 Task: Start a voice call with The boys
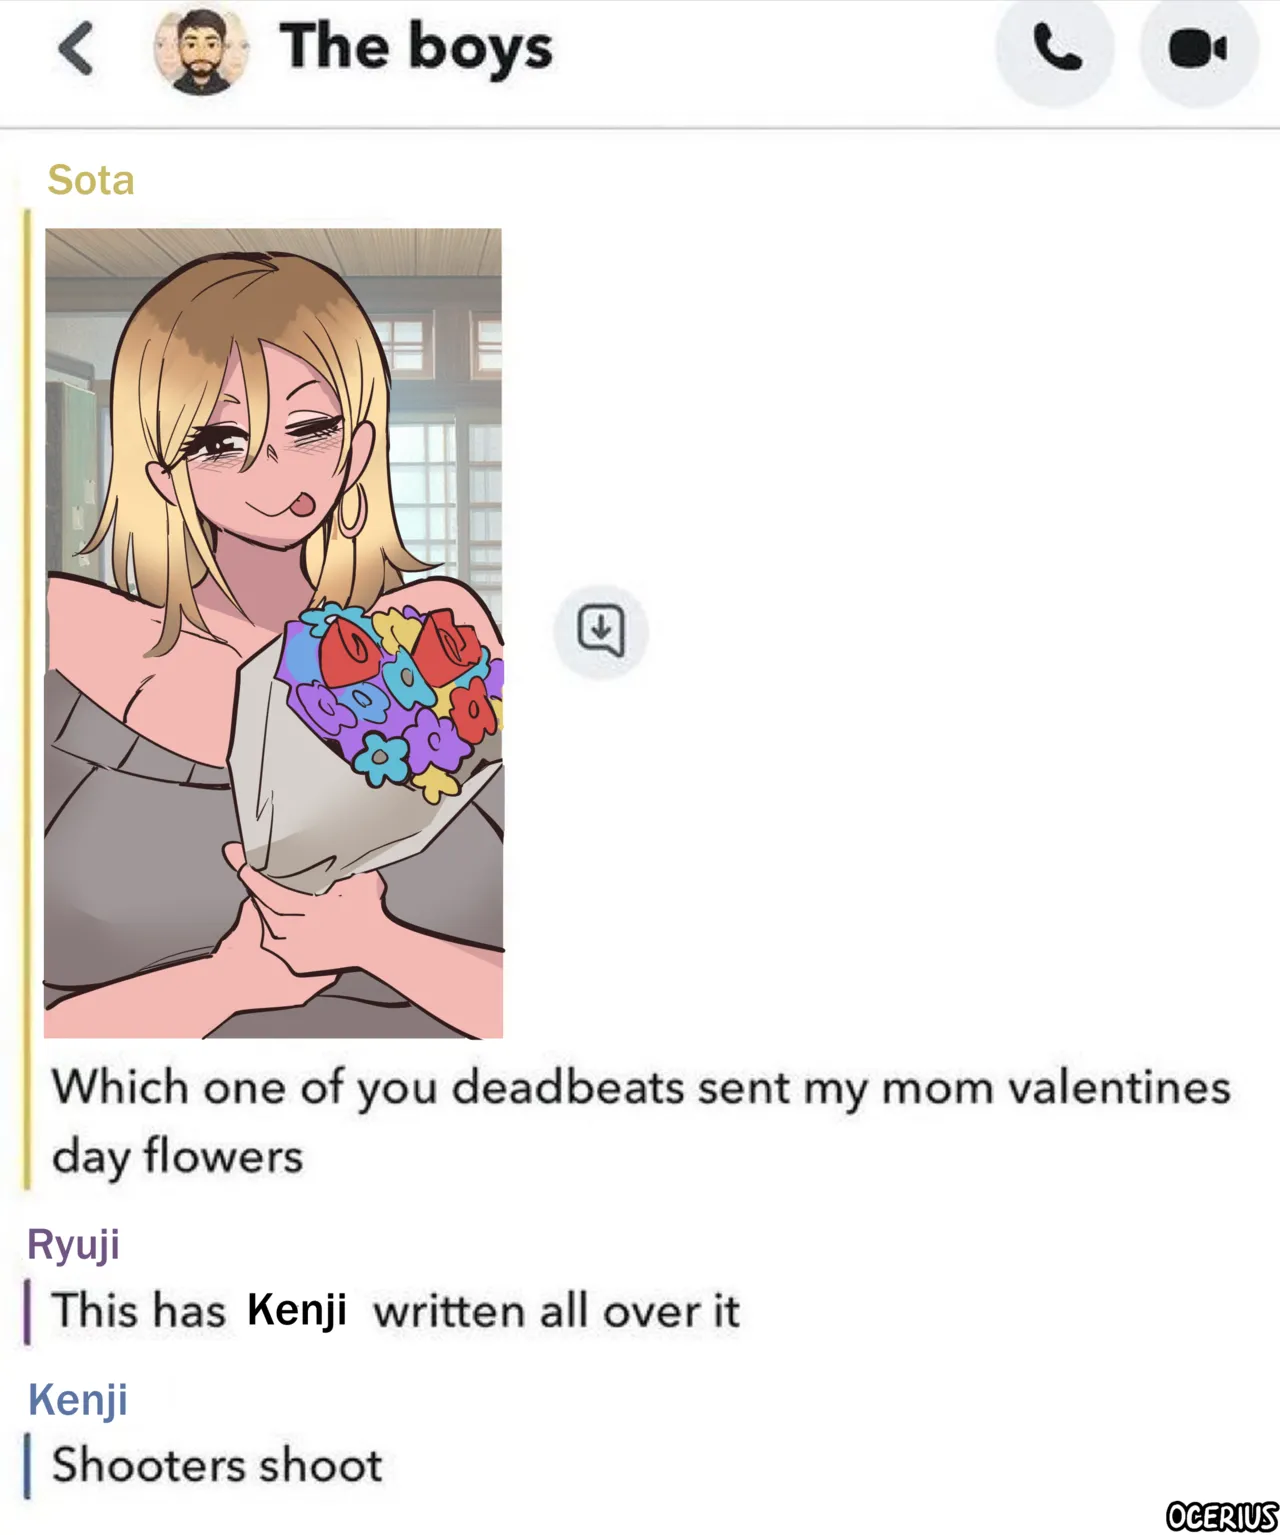click(1055, 49)
